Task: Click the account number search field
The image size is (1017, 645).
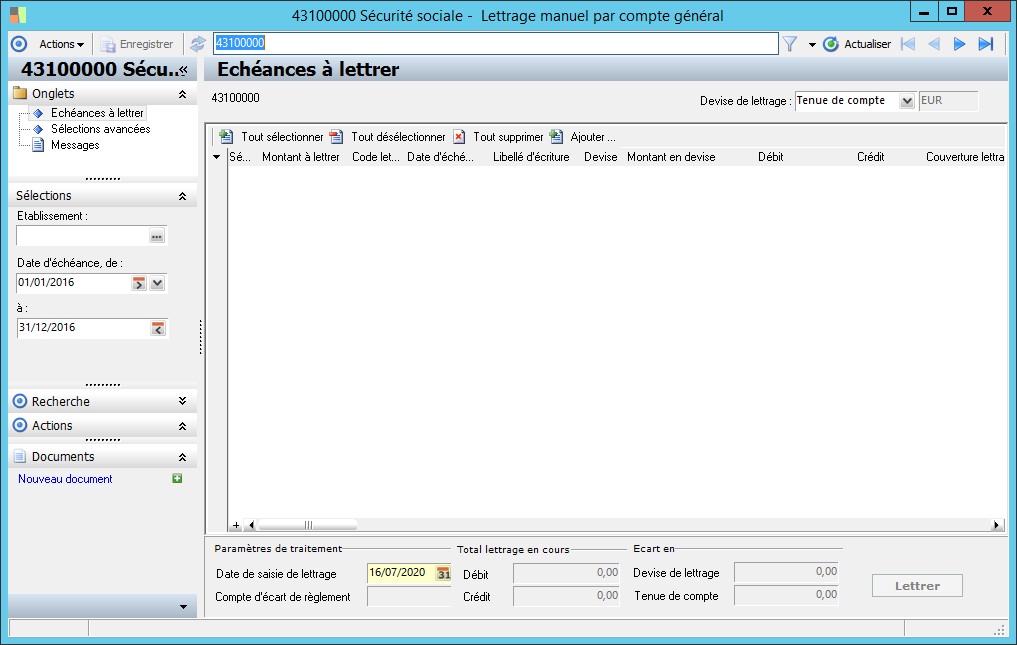Action: pyautogui.click(x=496, y=43)
